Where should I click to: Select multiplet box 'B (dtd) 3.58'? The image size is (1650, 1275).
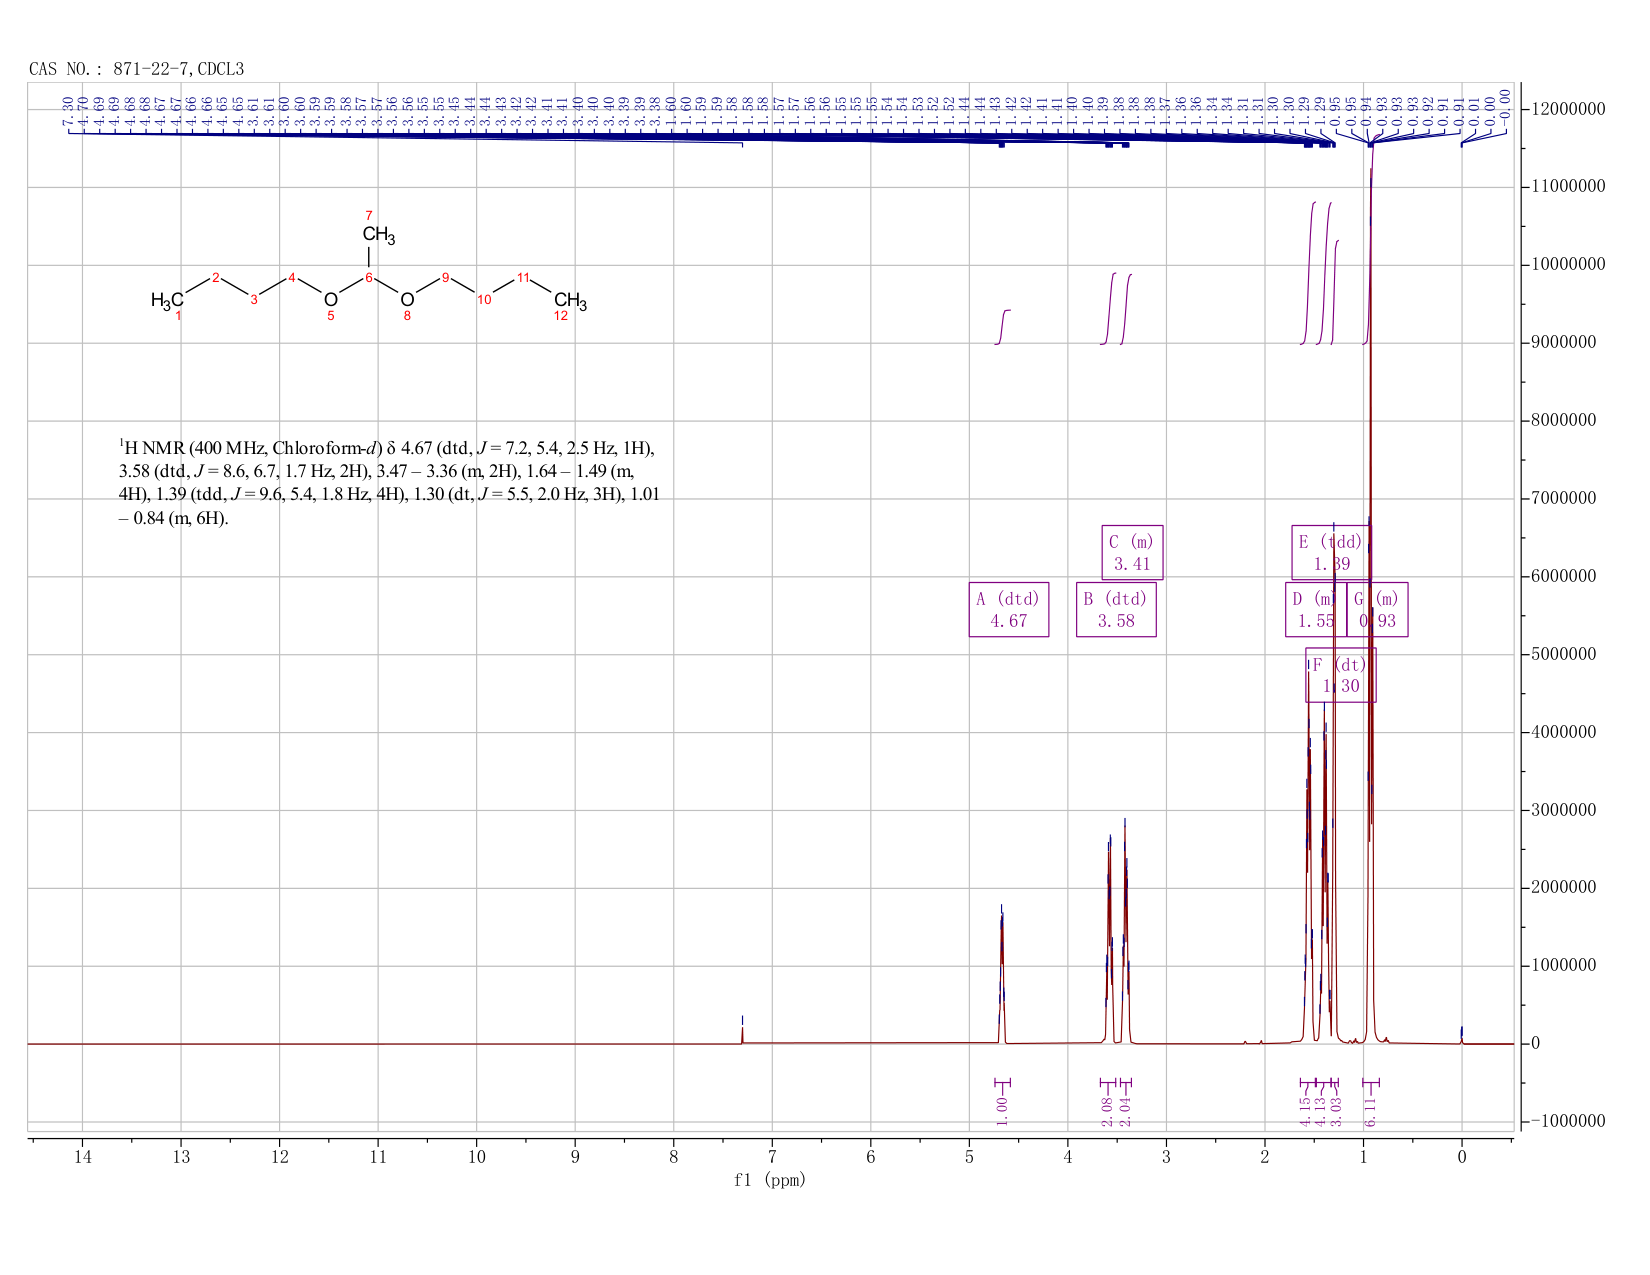coord(1116,609)
